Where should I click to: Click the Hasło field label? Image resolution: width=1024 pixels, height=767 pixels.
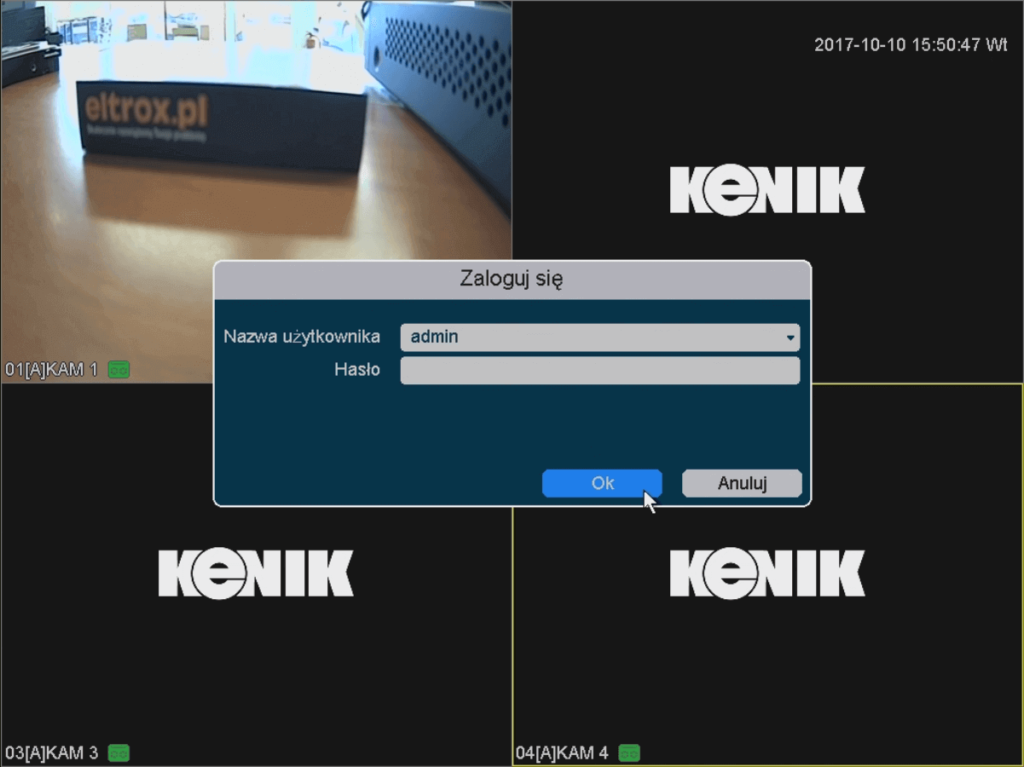357,370
